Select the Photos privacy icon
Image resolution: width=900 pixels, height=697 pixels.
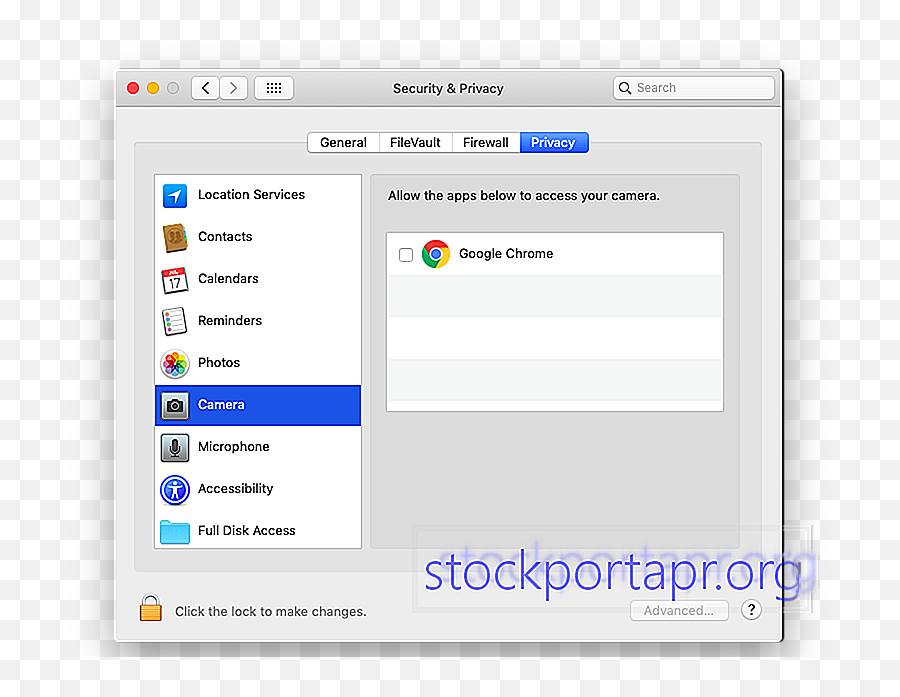click(174, 363)
